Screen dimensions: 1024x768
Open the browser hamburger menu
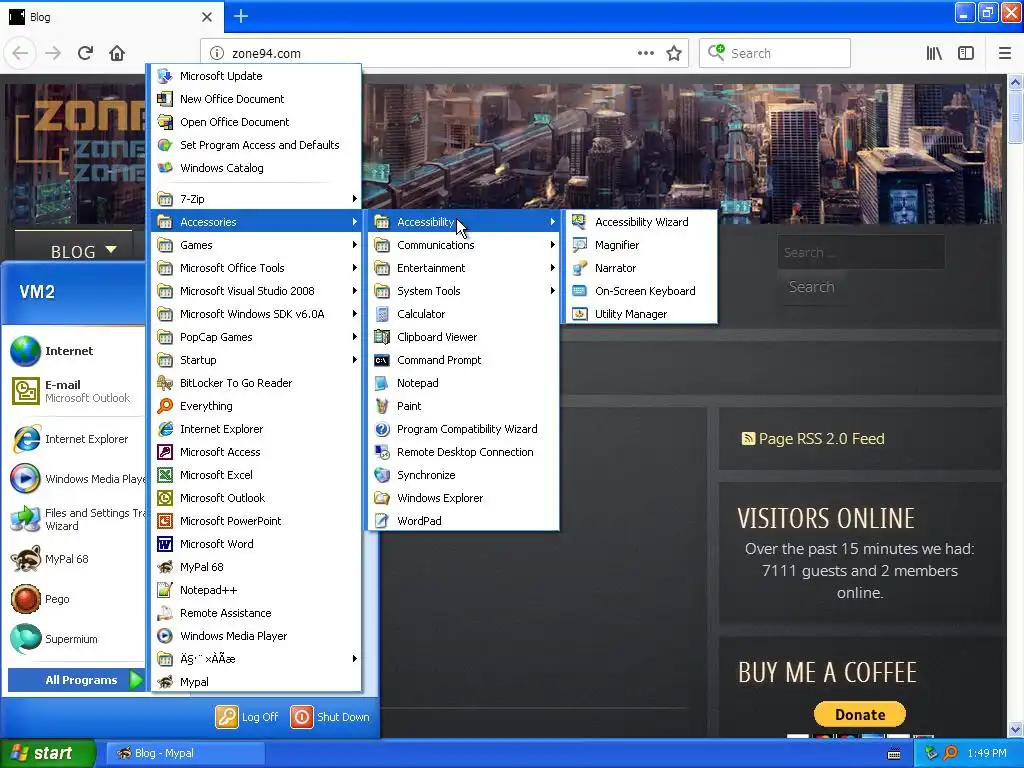[x=1004, y=53]
